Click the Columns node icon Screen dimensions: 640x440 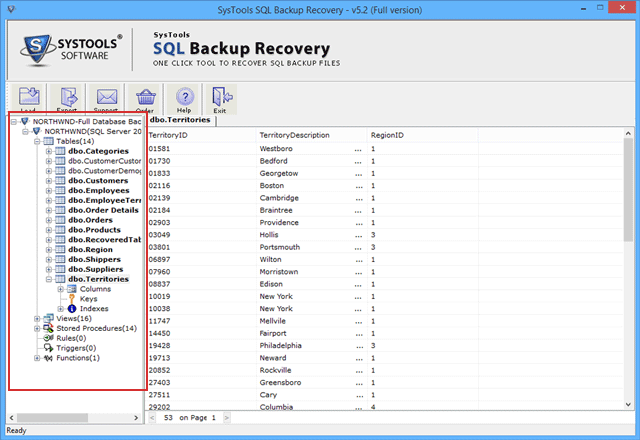click(72, 289)
